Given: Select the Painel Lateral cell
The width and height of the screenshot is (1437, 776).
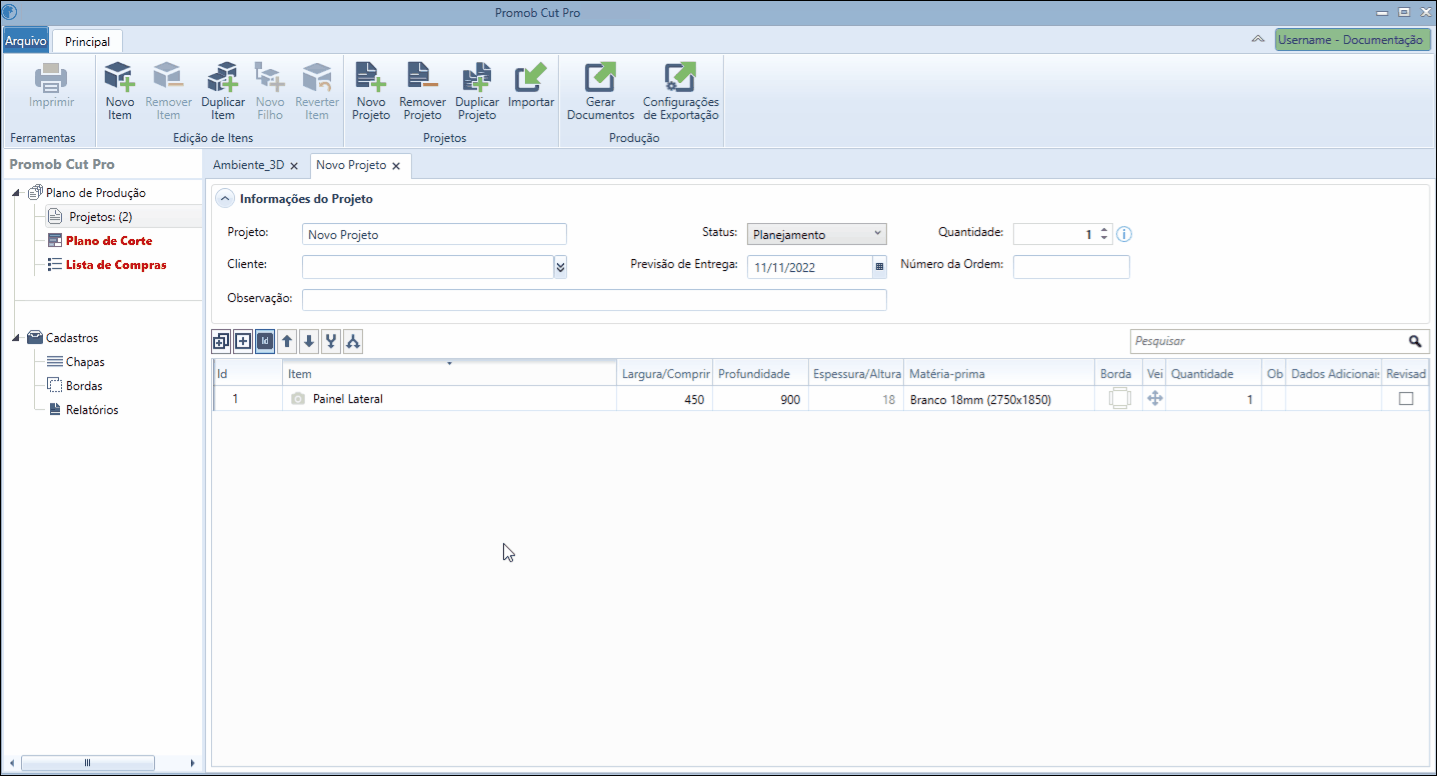Looking at the screenshot, I should pyautogui.click(x=449, y=399).
